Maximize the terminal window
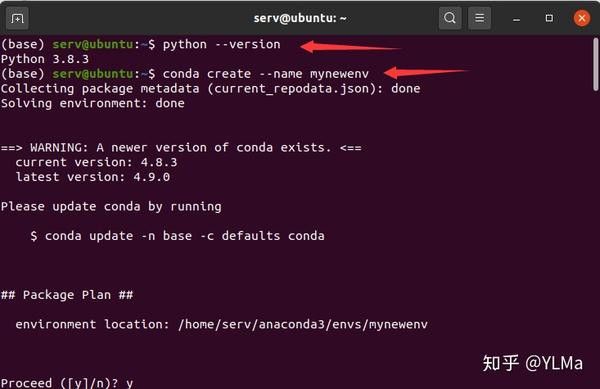600x389 pixels. coord(549,18)
